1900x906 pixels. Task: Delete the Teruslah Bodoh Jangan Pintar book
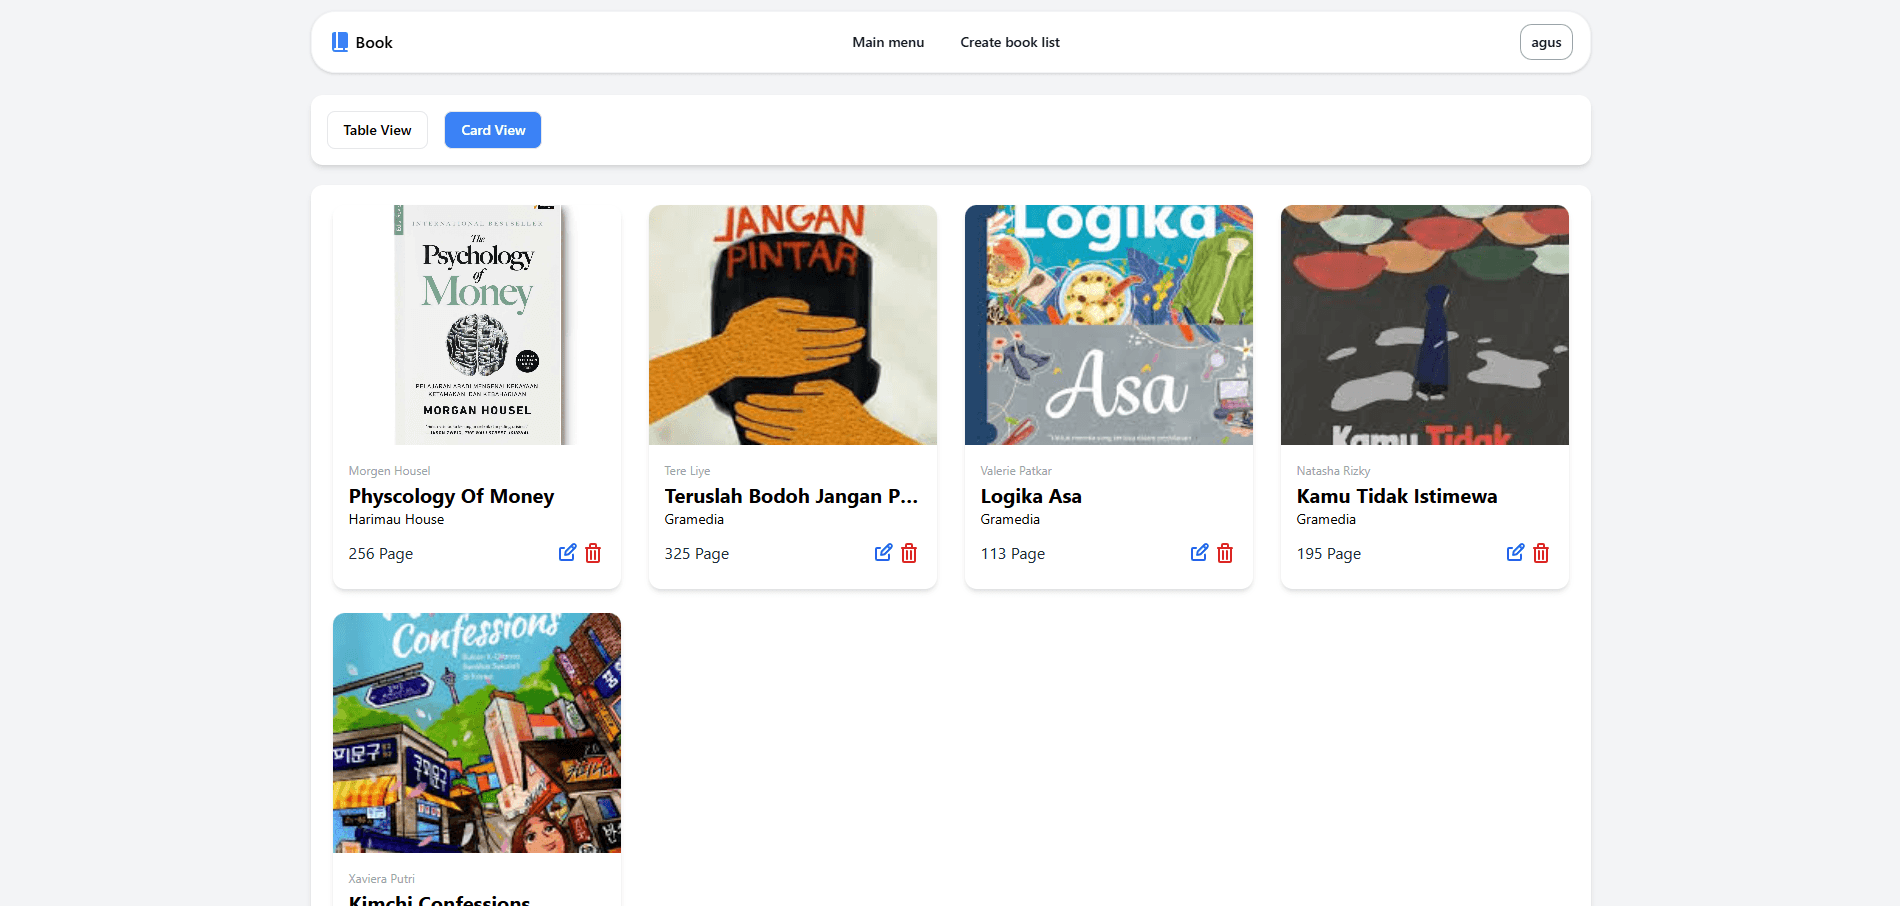pyautogui.click(x=909, y=553)
